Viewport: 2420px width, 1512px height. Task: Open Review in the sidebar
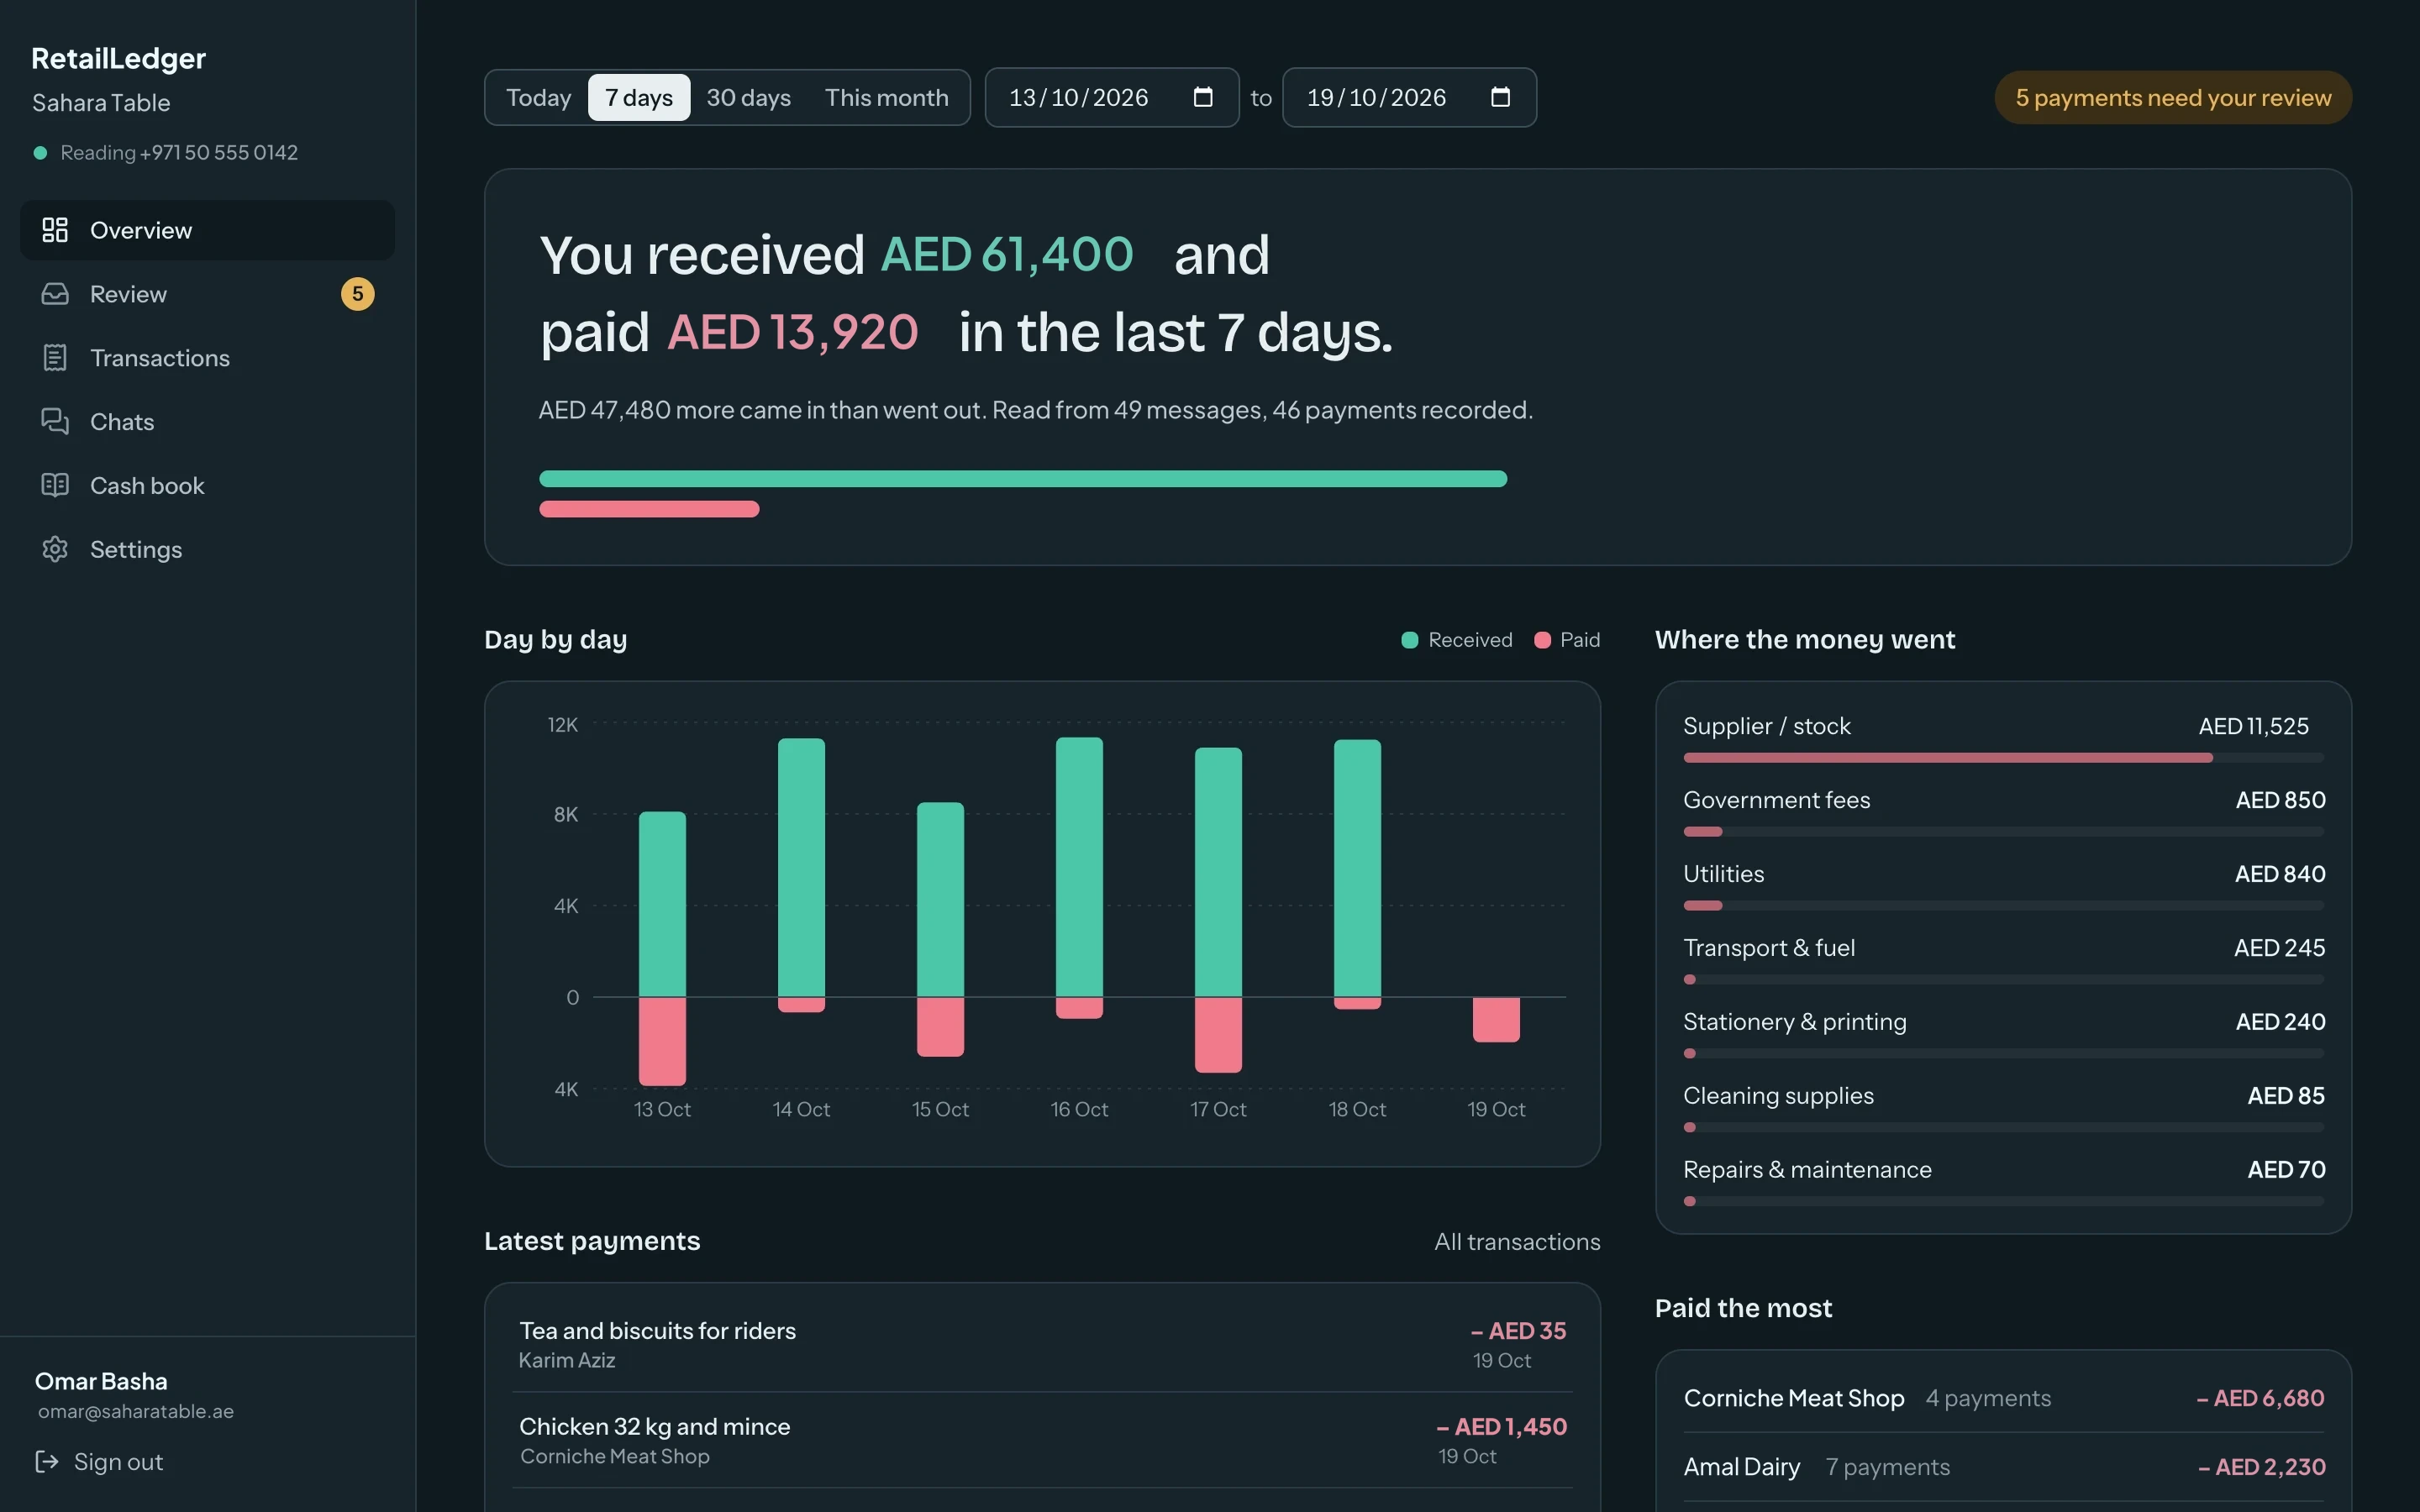(x=207, y=294)
